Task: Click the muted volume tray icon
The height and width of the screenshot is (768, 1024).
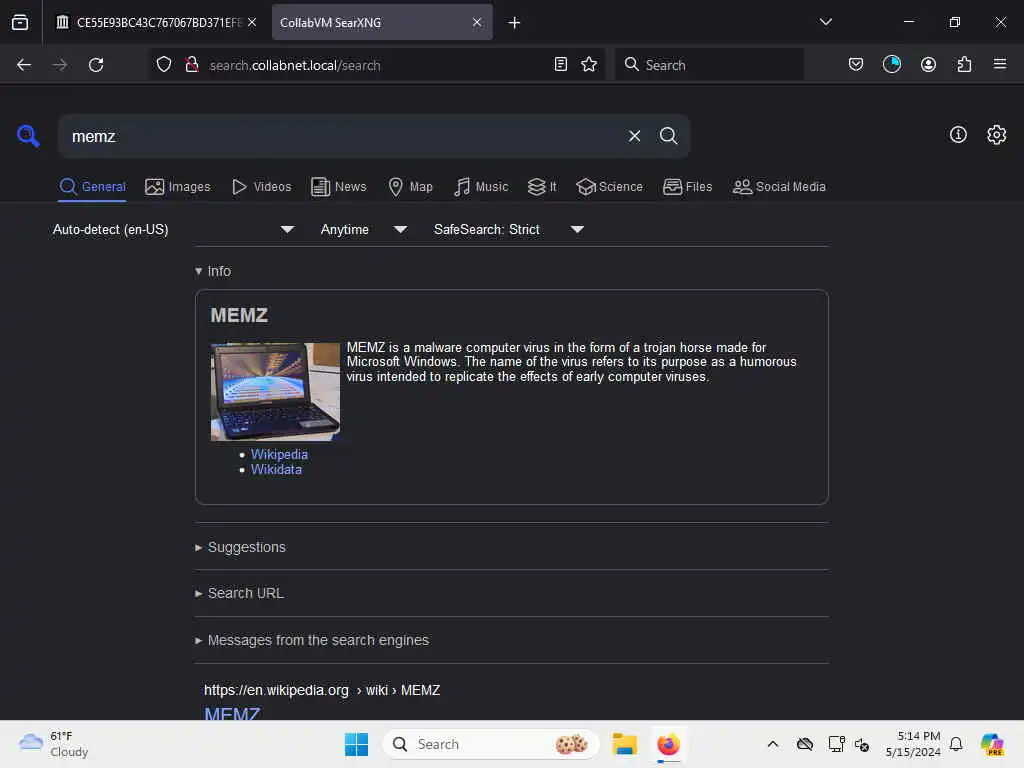Action: [861, 744]
